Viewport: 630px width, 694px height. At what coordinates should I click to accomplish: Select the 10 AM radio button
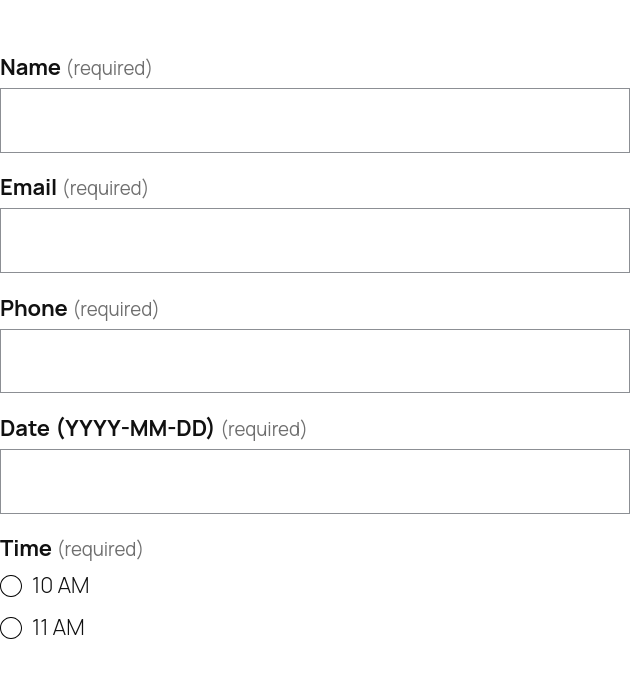click(11, 586)
